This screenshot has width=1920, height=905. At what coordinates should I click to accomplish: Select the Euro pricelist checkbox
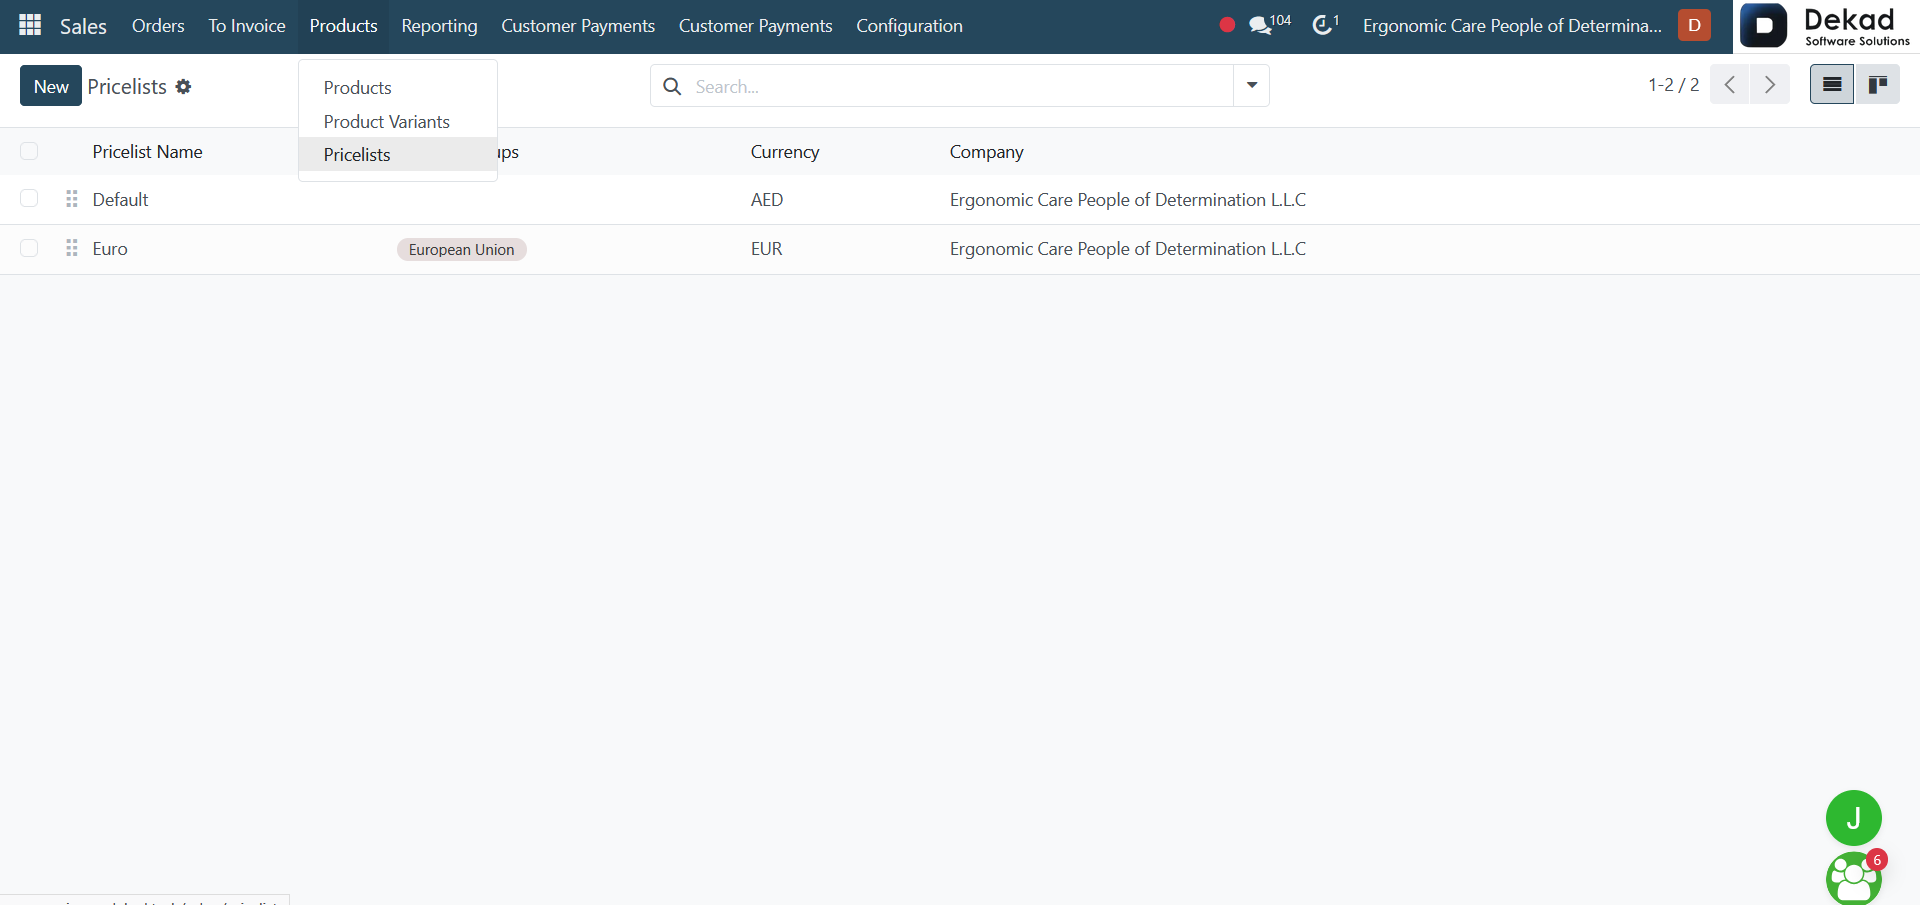pyautogui.click(x=29, y=248)
